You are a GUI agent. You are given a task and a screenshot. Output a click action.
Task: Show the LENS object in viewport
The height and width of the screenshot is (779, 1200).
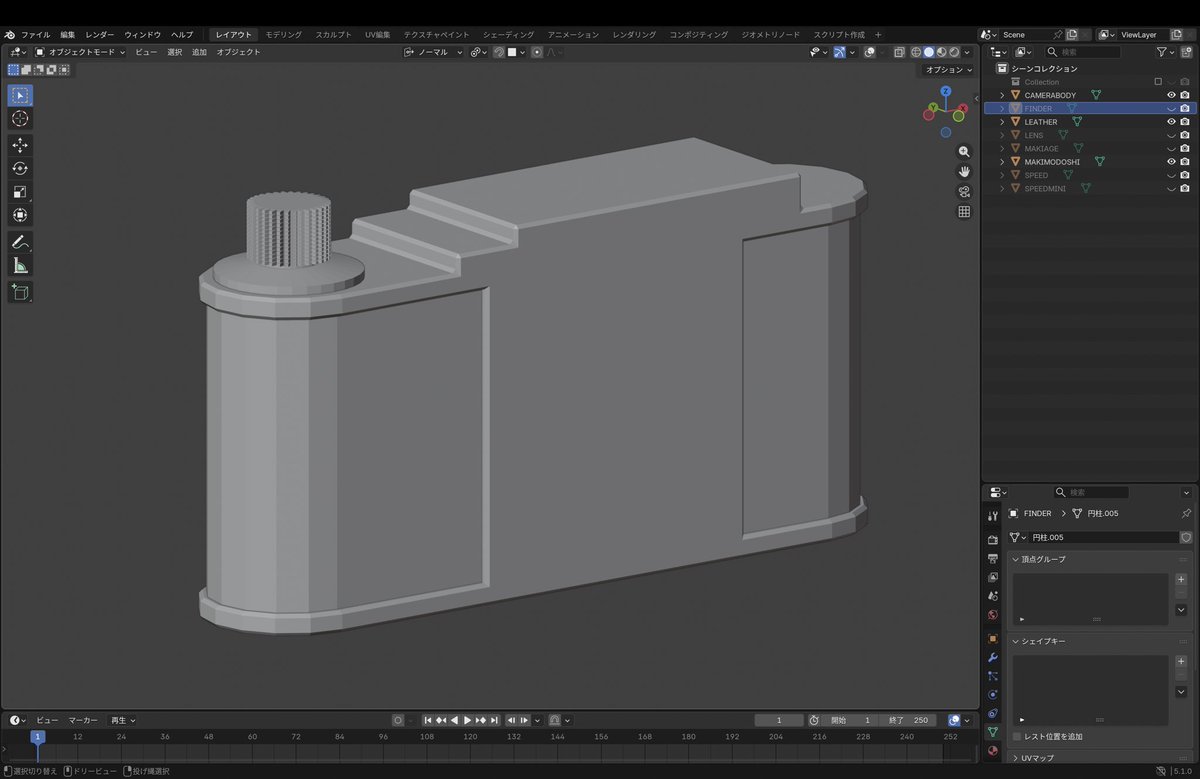(1171, 134)
